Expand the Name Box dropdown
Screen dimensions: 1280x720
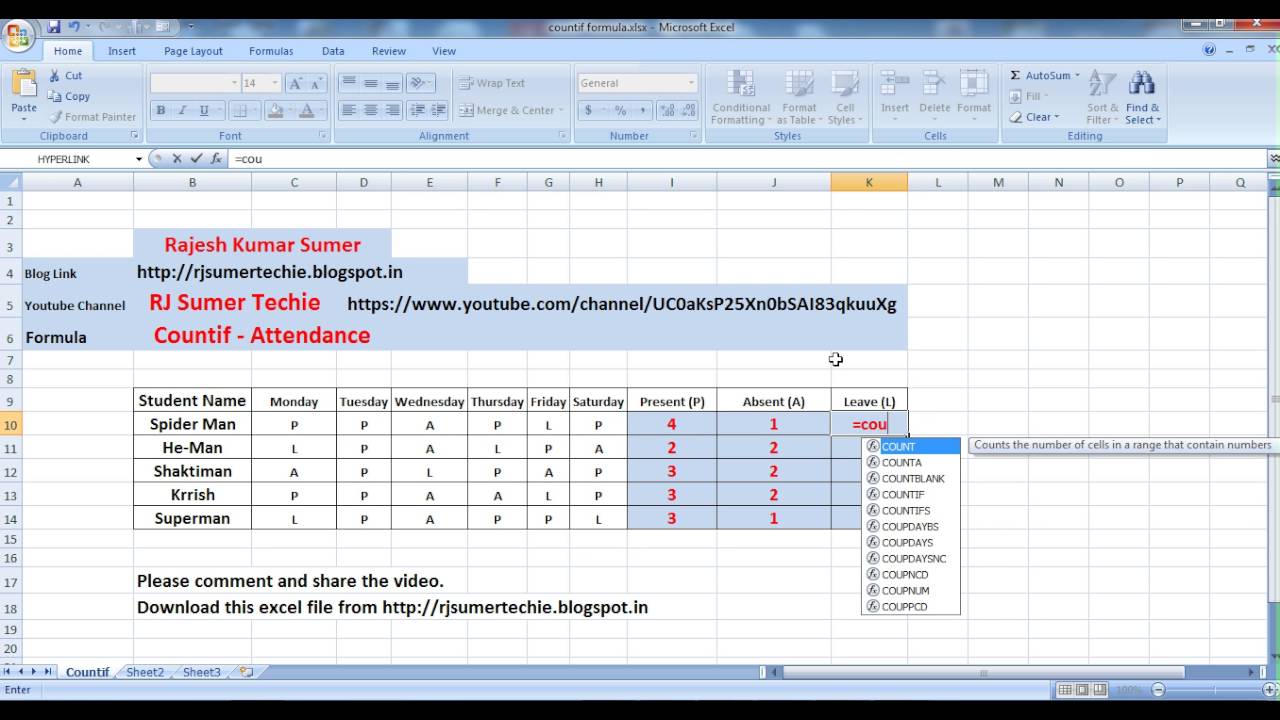tap(139, 159)
